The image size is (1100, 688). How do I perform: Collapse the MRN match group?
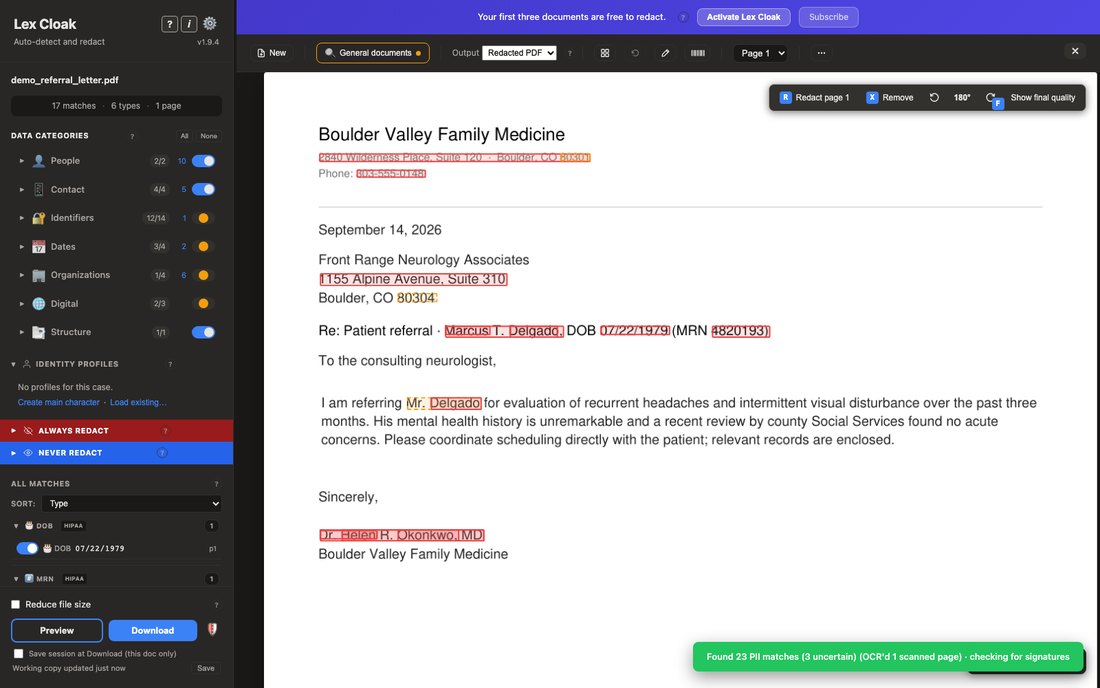point(16,579)
